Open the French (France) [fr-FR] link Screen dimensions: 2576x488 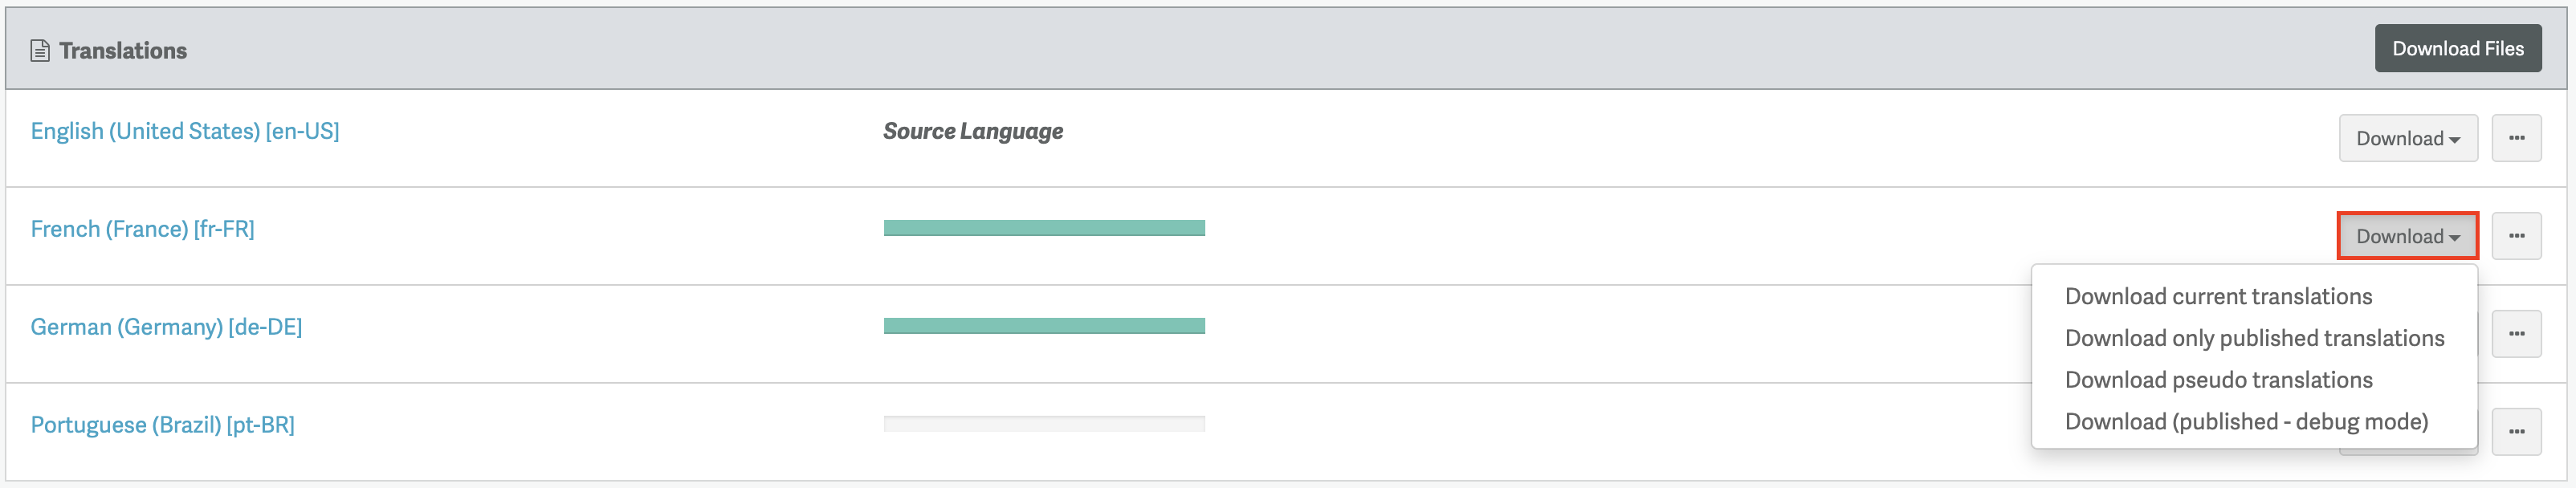[x=142, y=229]
